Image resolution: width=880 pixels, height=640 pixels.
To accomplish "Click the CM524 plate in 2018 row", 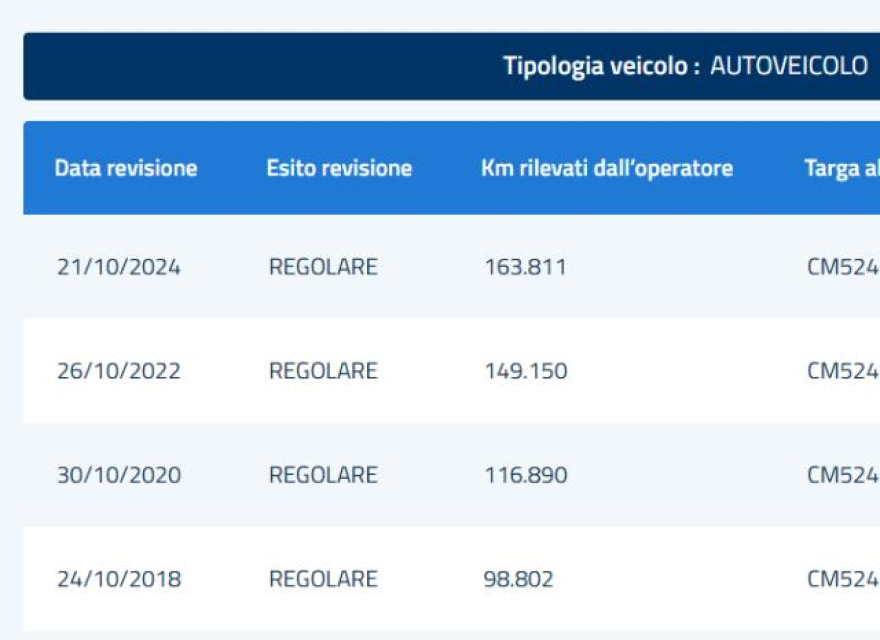I will tap(843, 579).
